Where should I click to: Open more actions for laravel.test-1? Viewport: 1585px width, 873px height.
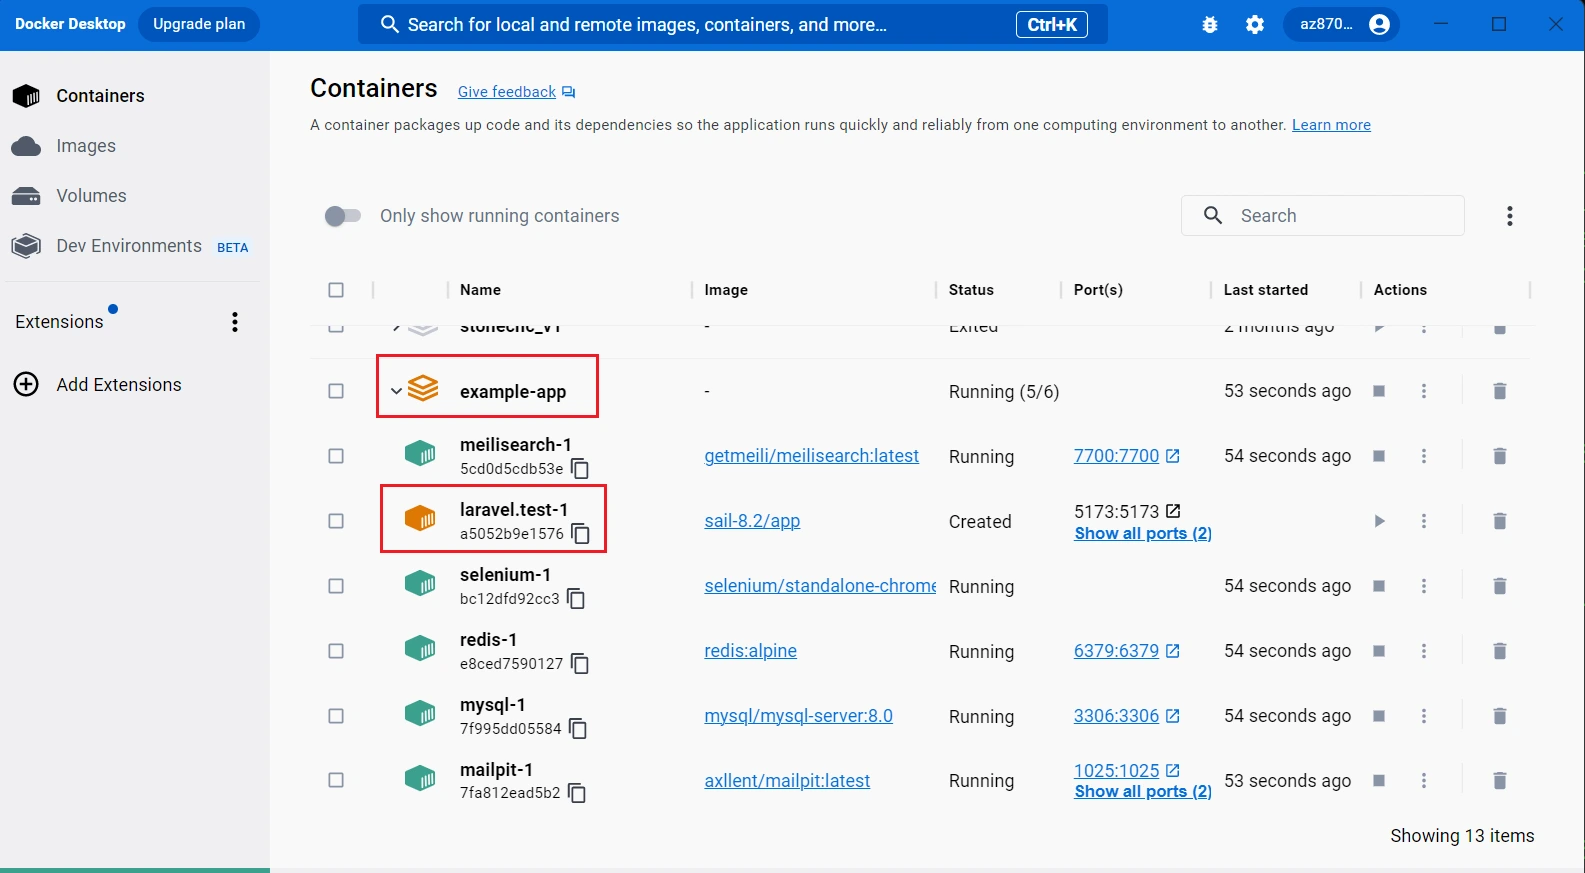[1424, 521]
